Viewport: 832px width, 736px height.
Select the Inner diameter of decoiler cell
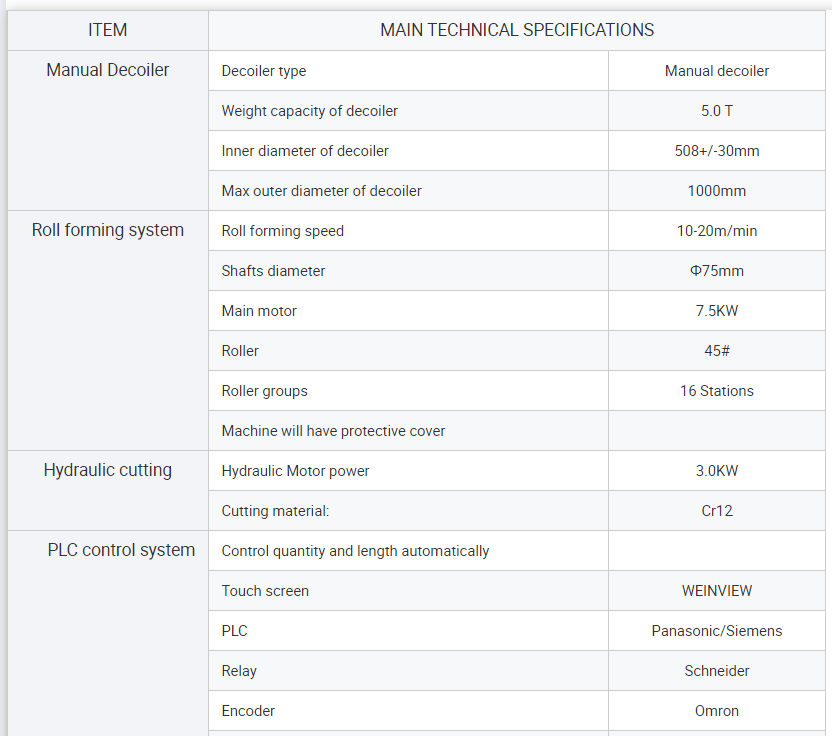pos(408,151)
